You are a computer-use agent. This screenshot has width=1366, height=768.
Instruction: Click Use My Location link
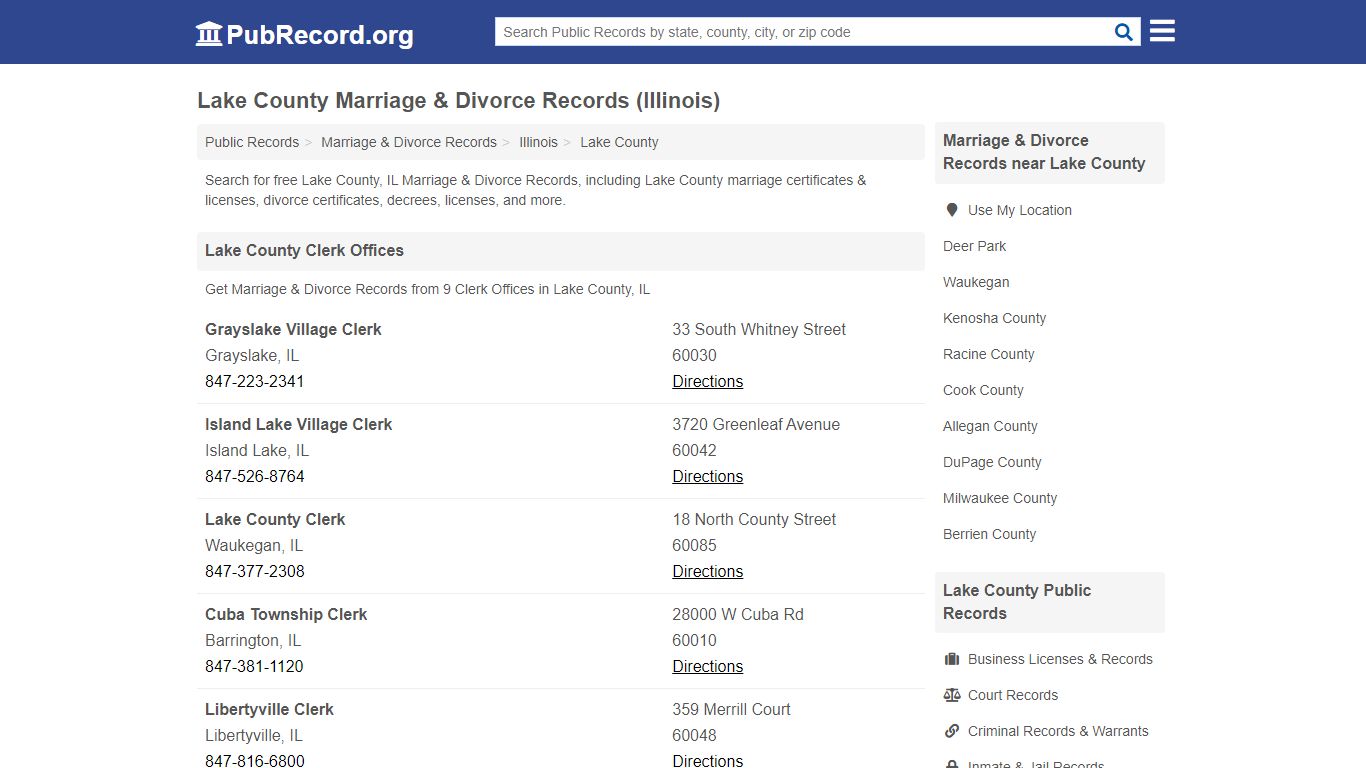[x=1019, y=210]
